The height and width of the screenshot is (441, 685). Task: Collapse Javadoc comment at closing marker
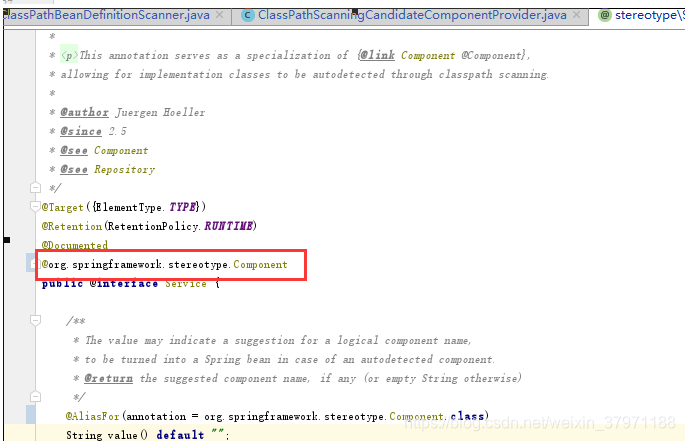[x=35, y=188]
